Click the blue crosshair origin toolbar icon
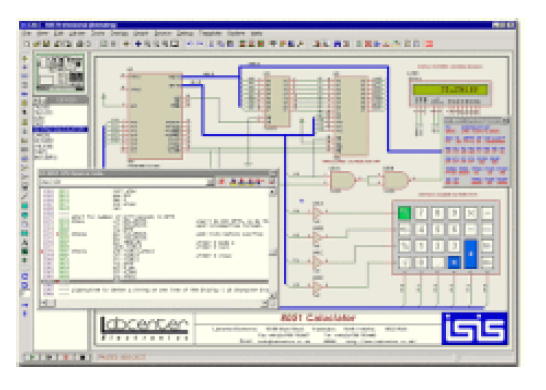The height and width of the screenshot is (390, 546). 138,44
